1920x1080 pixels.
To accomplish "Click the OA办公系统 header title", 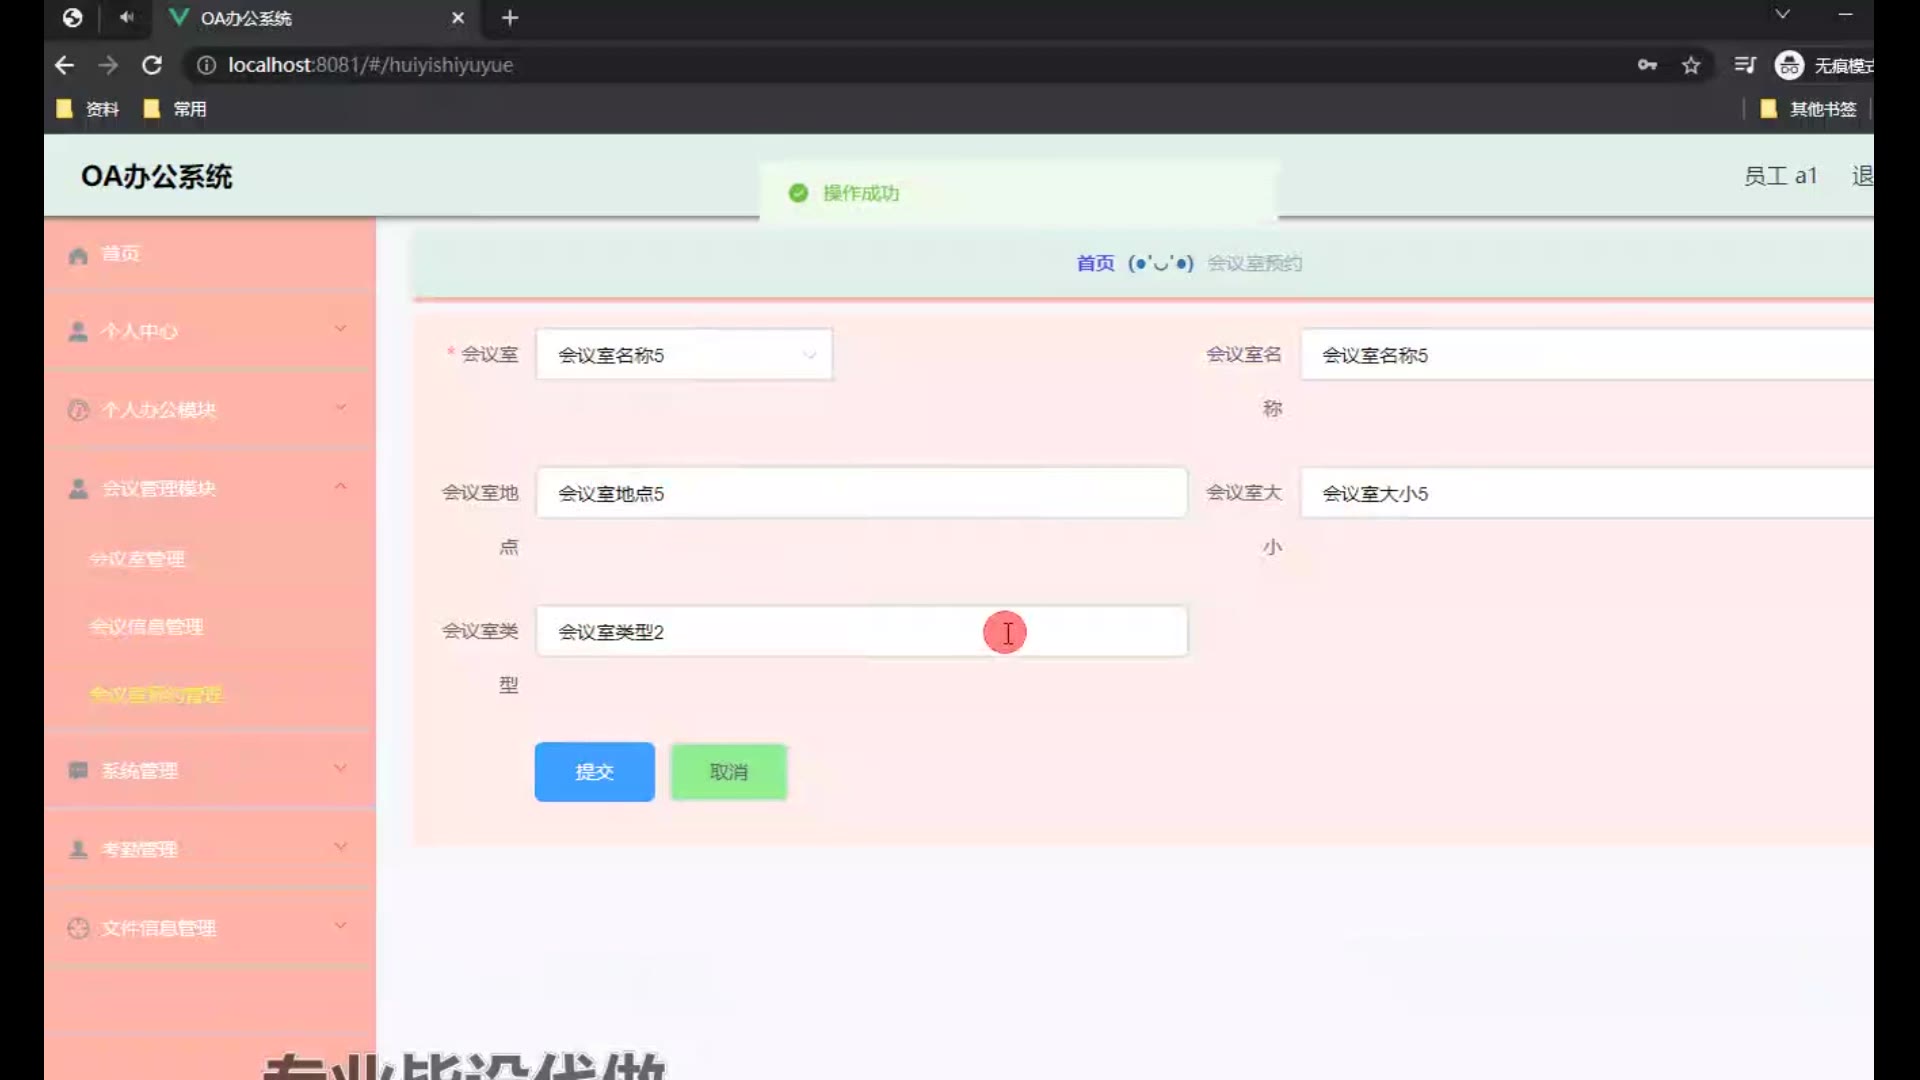I will pos(157,177).
